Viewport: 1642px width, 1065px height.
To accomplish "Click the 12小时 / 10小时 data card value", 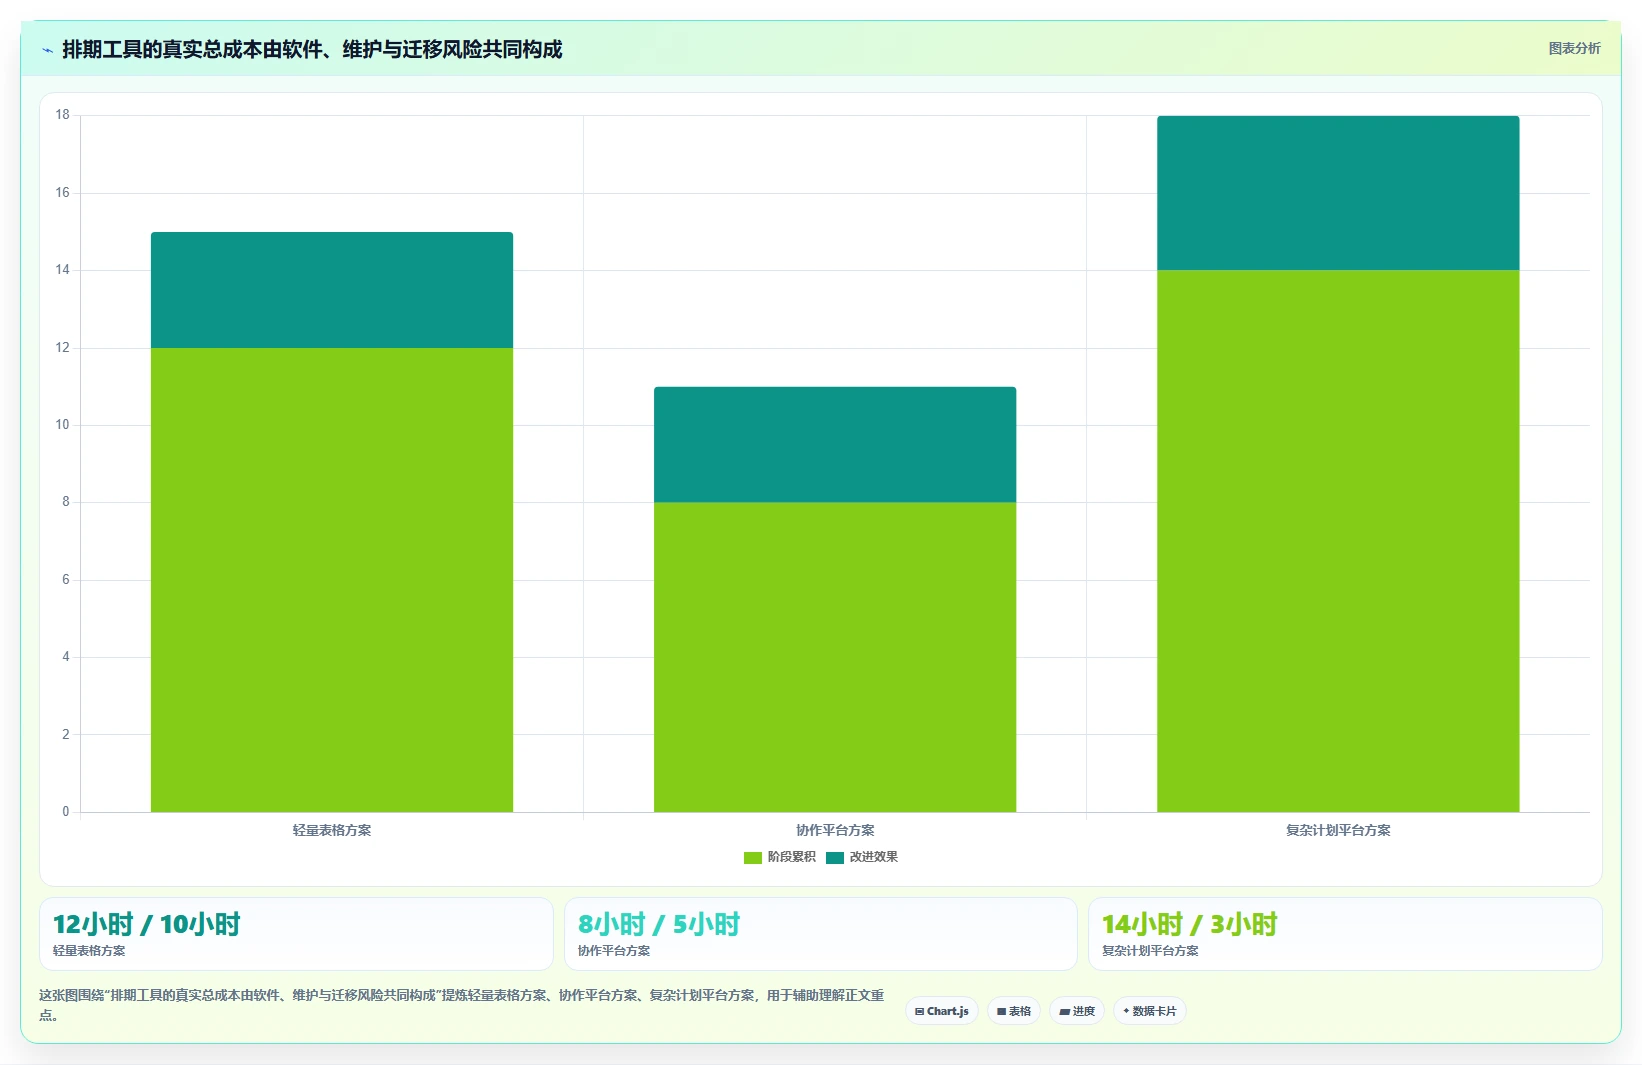I will click(146, 924).
